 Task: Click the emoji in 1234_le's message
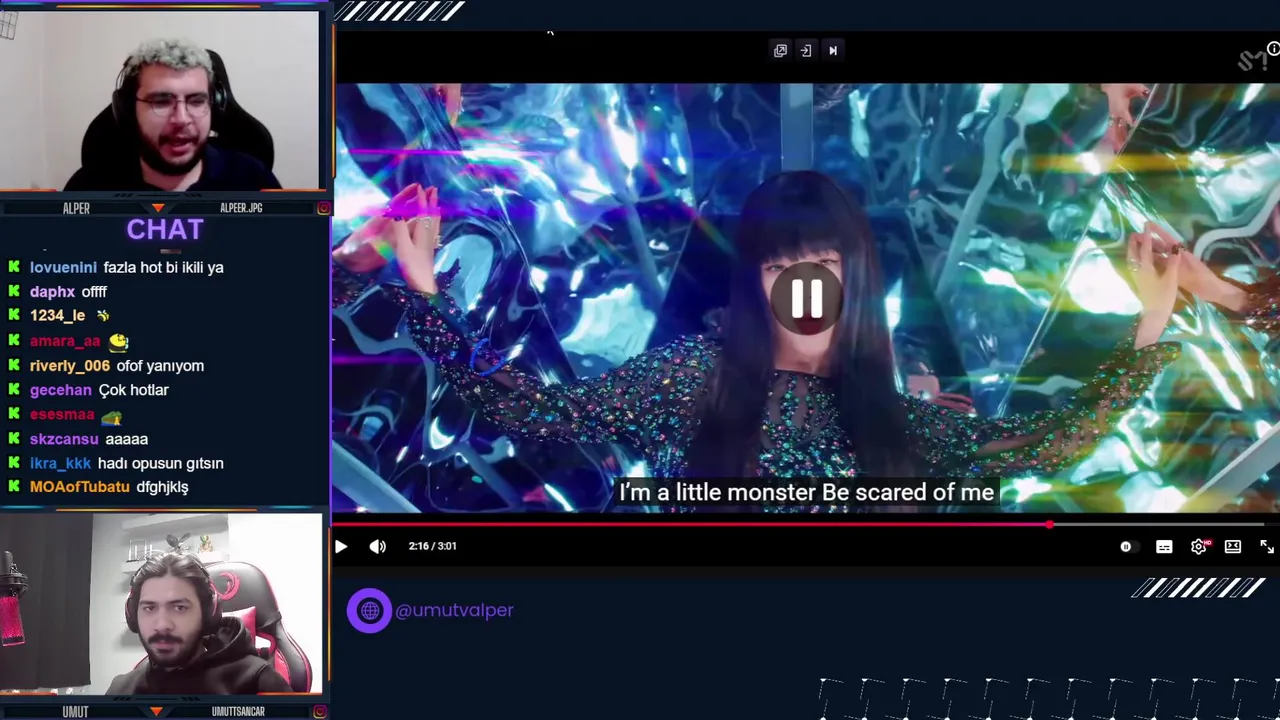[102, 316]
